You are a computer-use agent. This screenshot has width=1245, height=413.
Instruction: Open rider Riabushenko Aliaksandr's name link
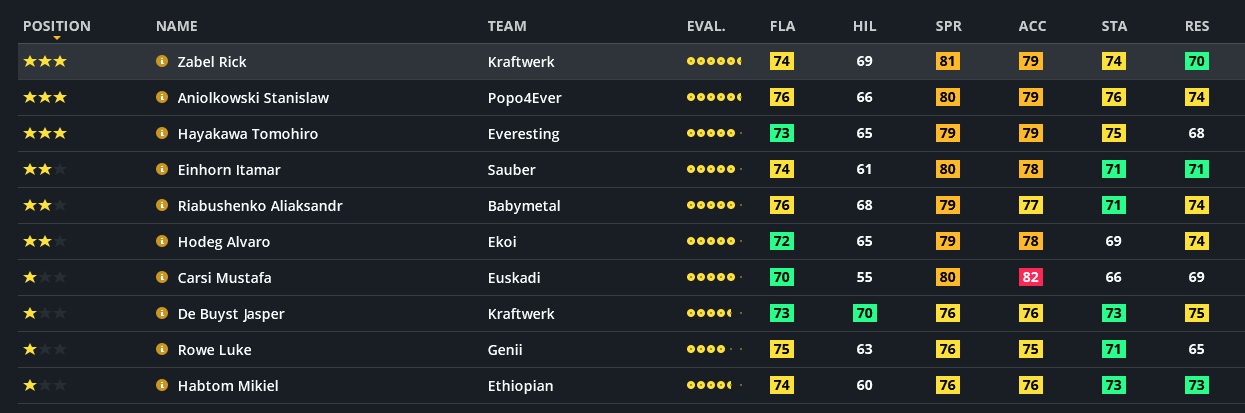pyautogui.click(x=260, y=205)
